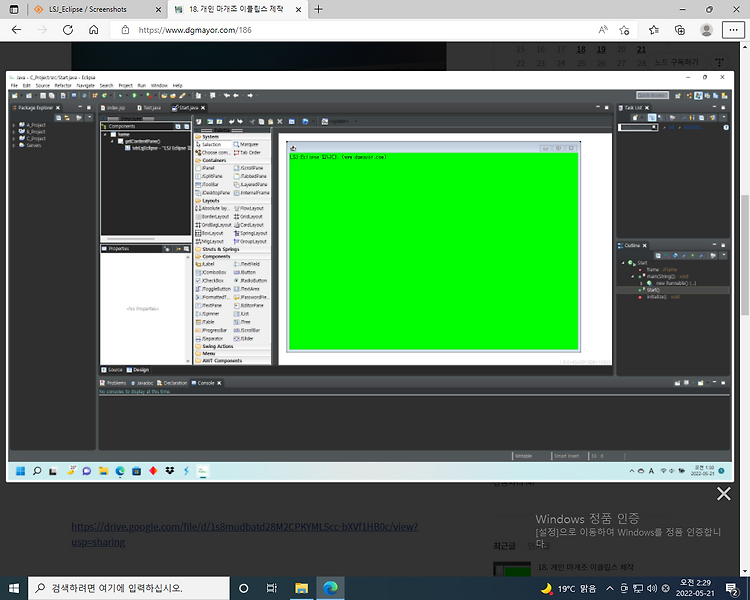750x600 pixels.
Task: Switch to the Source tab below the designer
Action: (x=112, y=370)
